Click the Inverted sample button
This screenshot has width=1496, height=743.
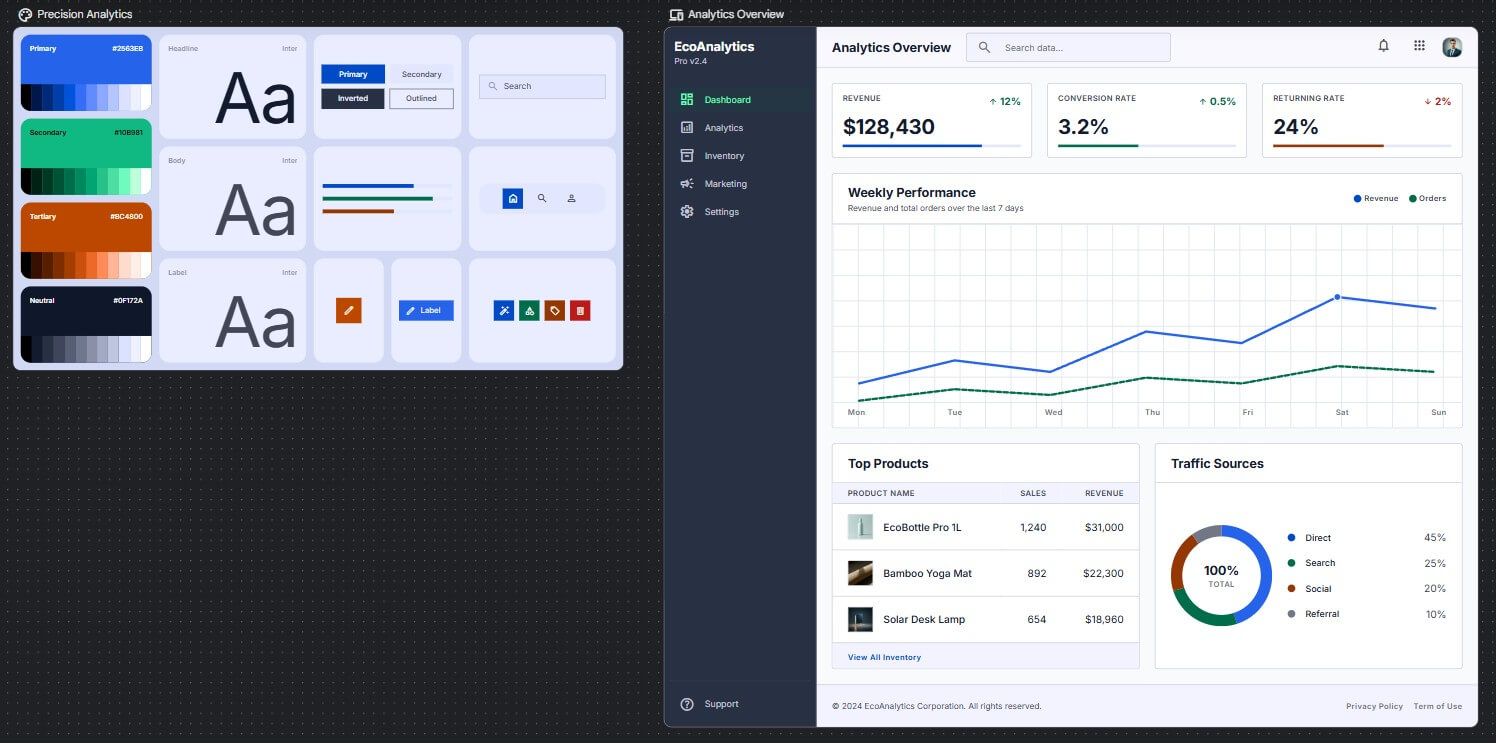353,99
